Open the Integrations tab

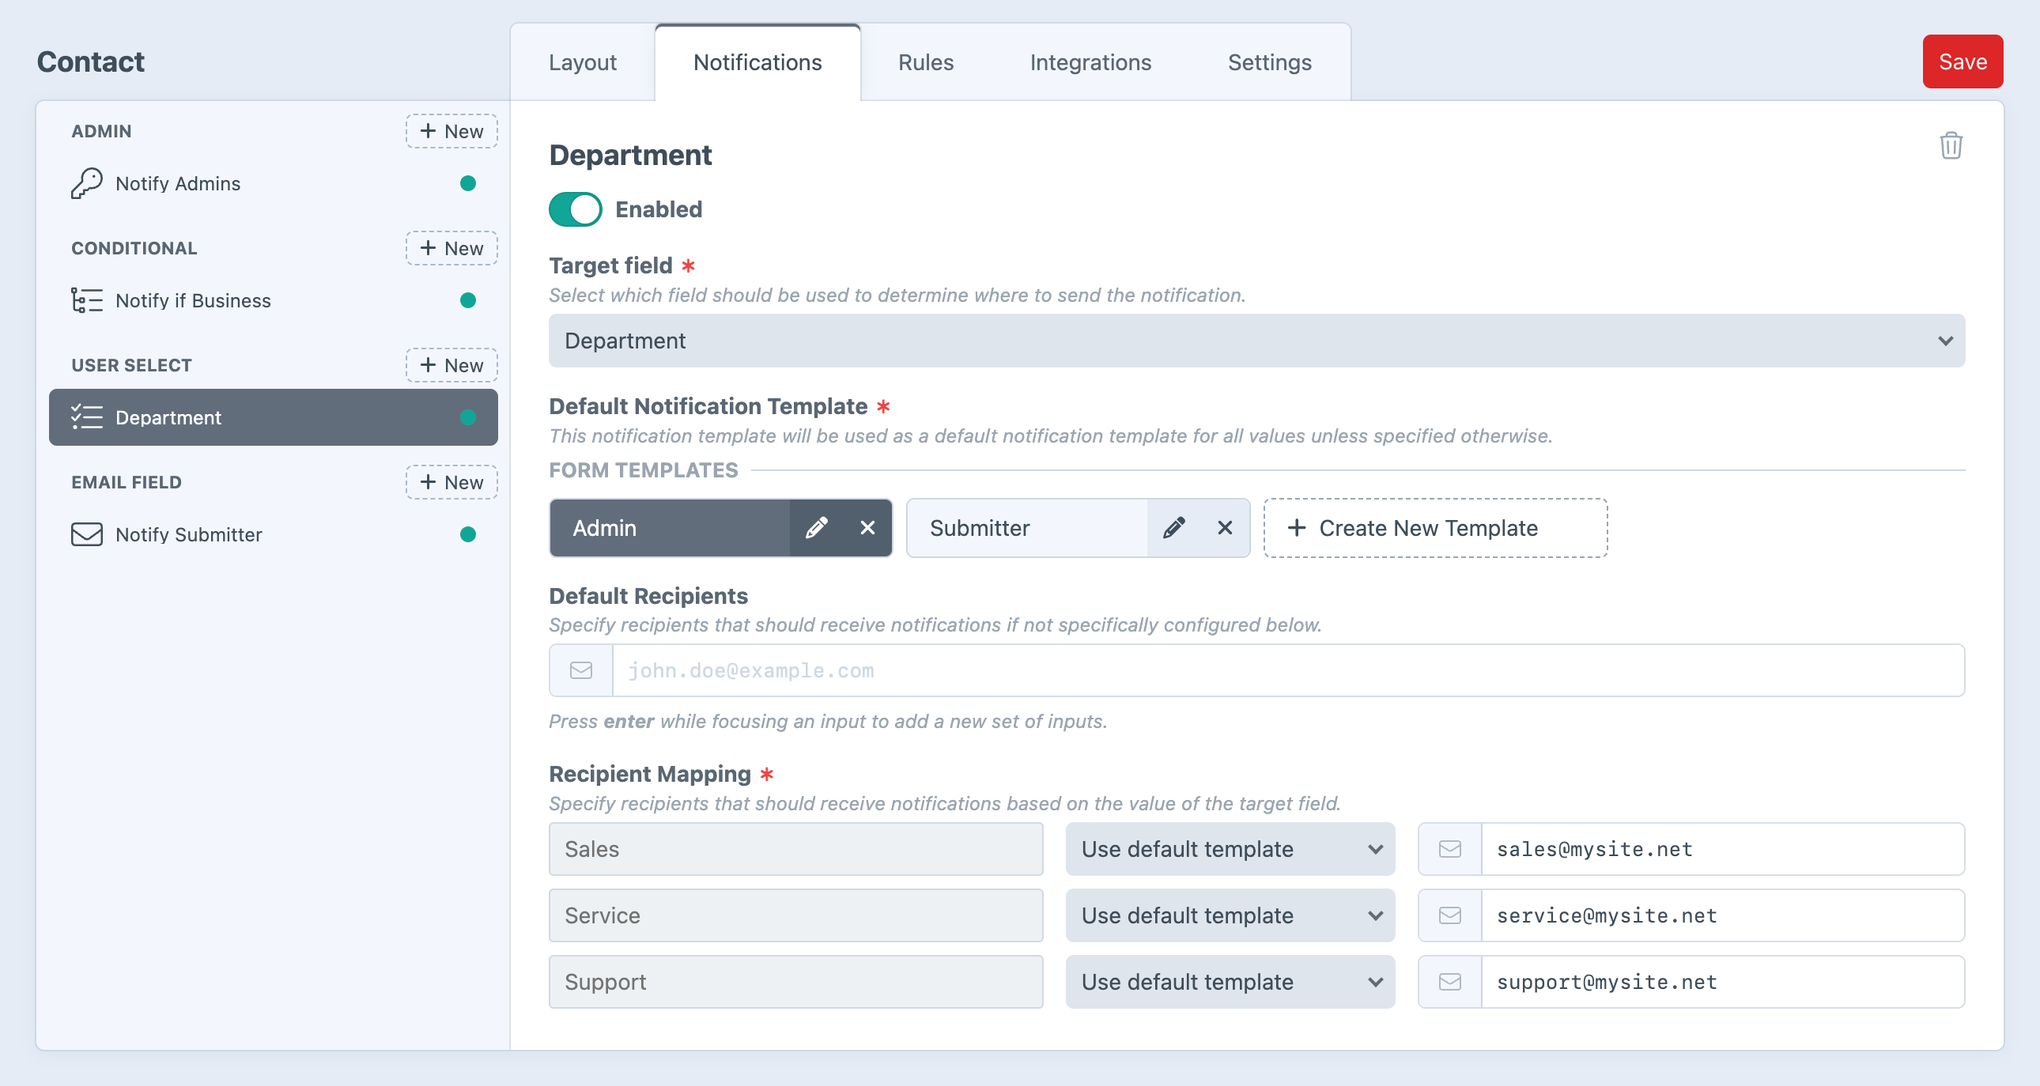(1090, 61)
